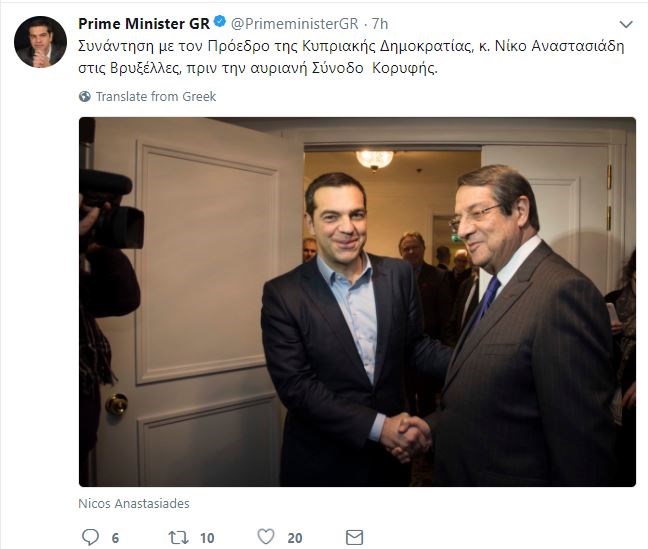The width and height of the screenshot is (648, 549).
Task: Click the reply speech bubble icon
Action: (89, 537)
